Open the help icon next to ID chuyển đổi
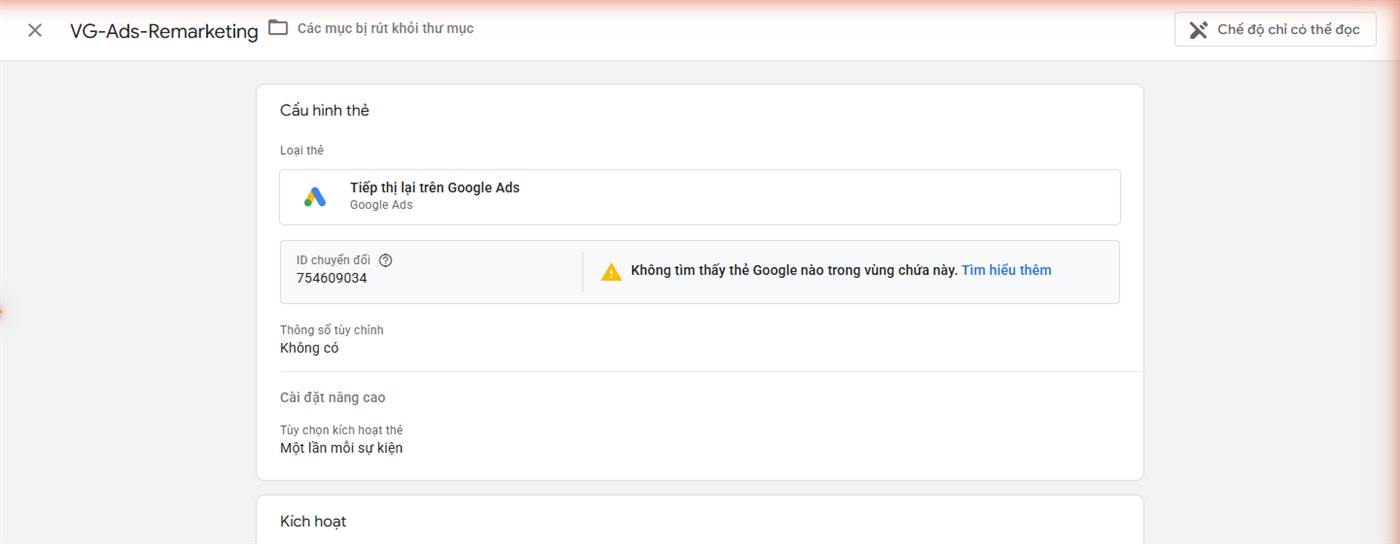1400x544 pixels. pyautogui.click(x=386, y=260)
